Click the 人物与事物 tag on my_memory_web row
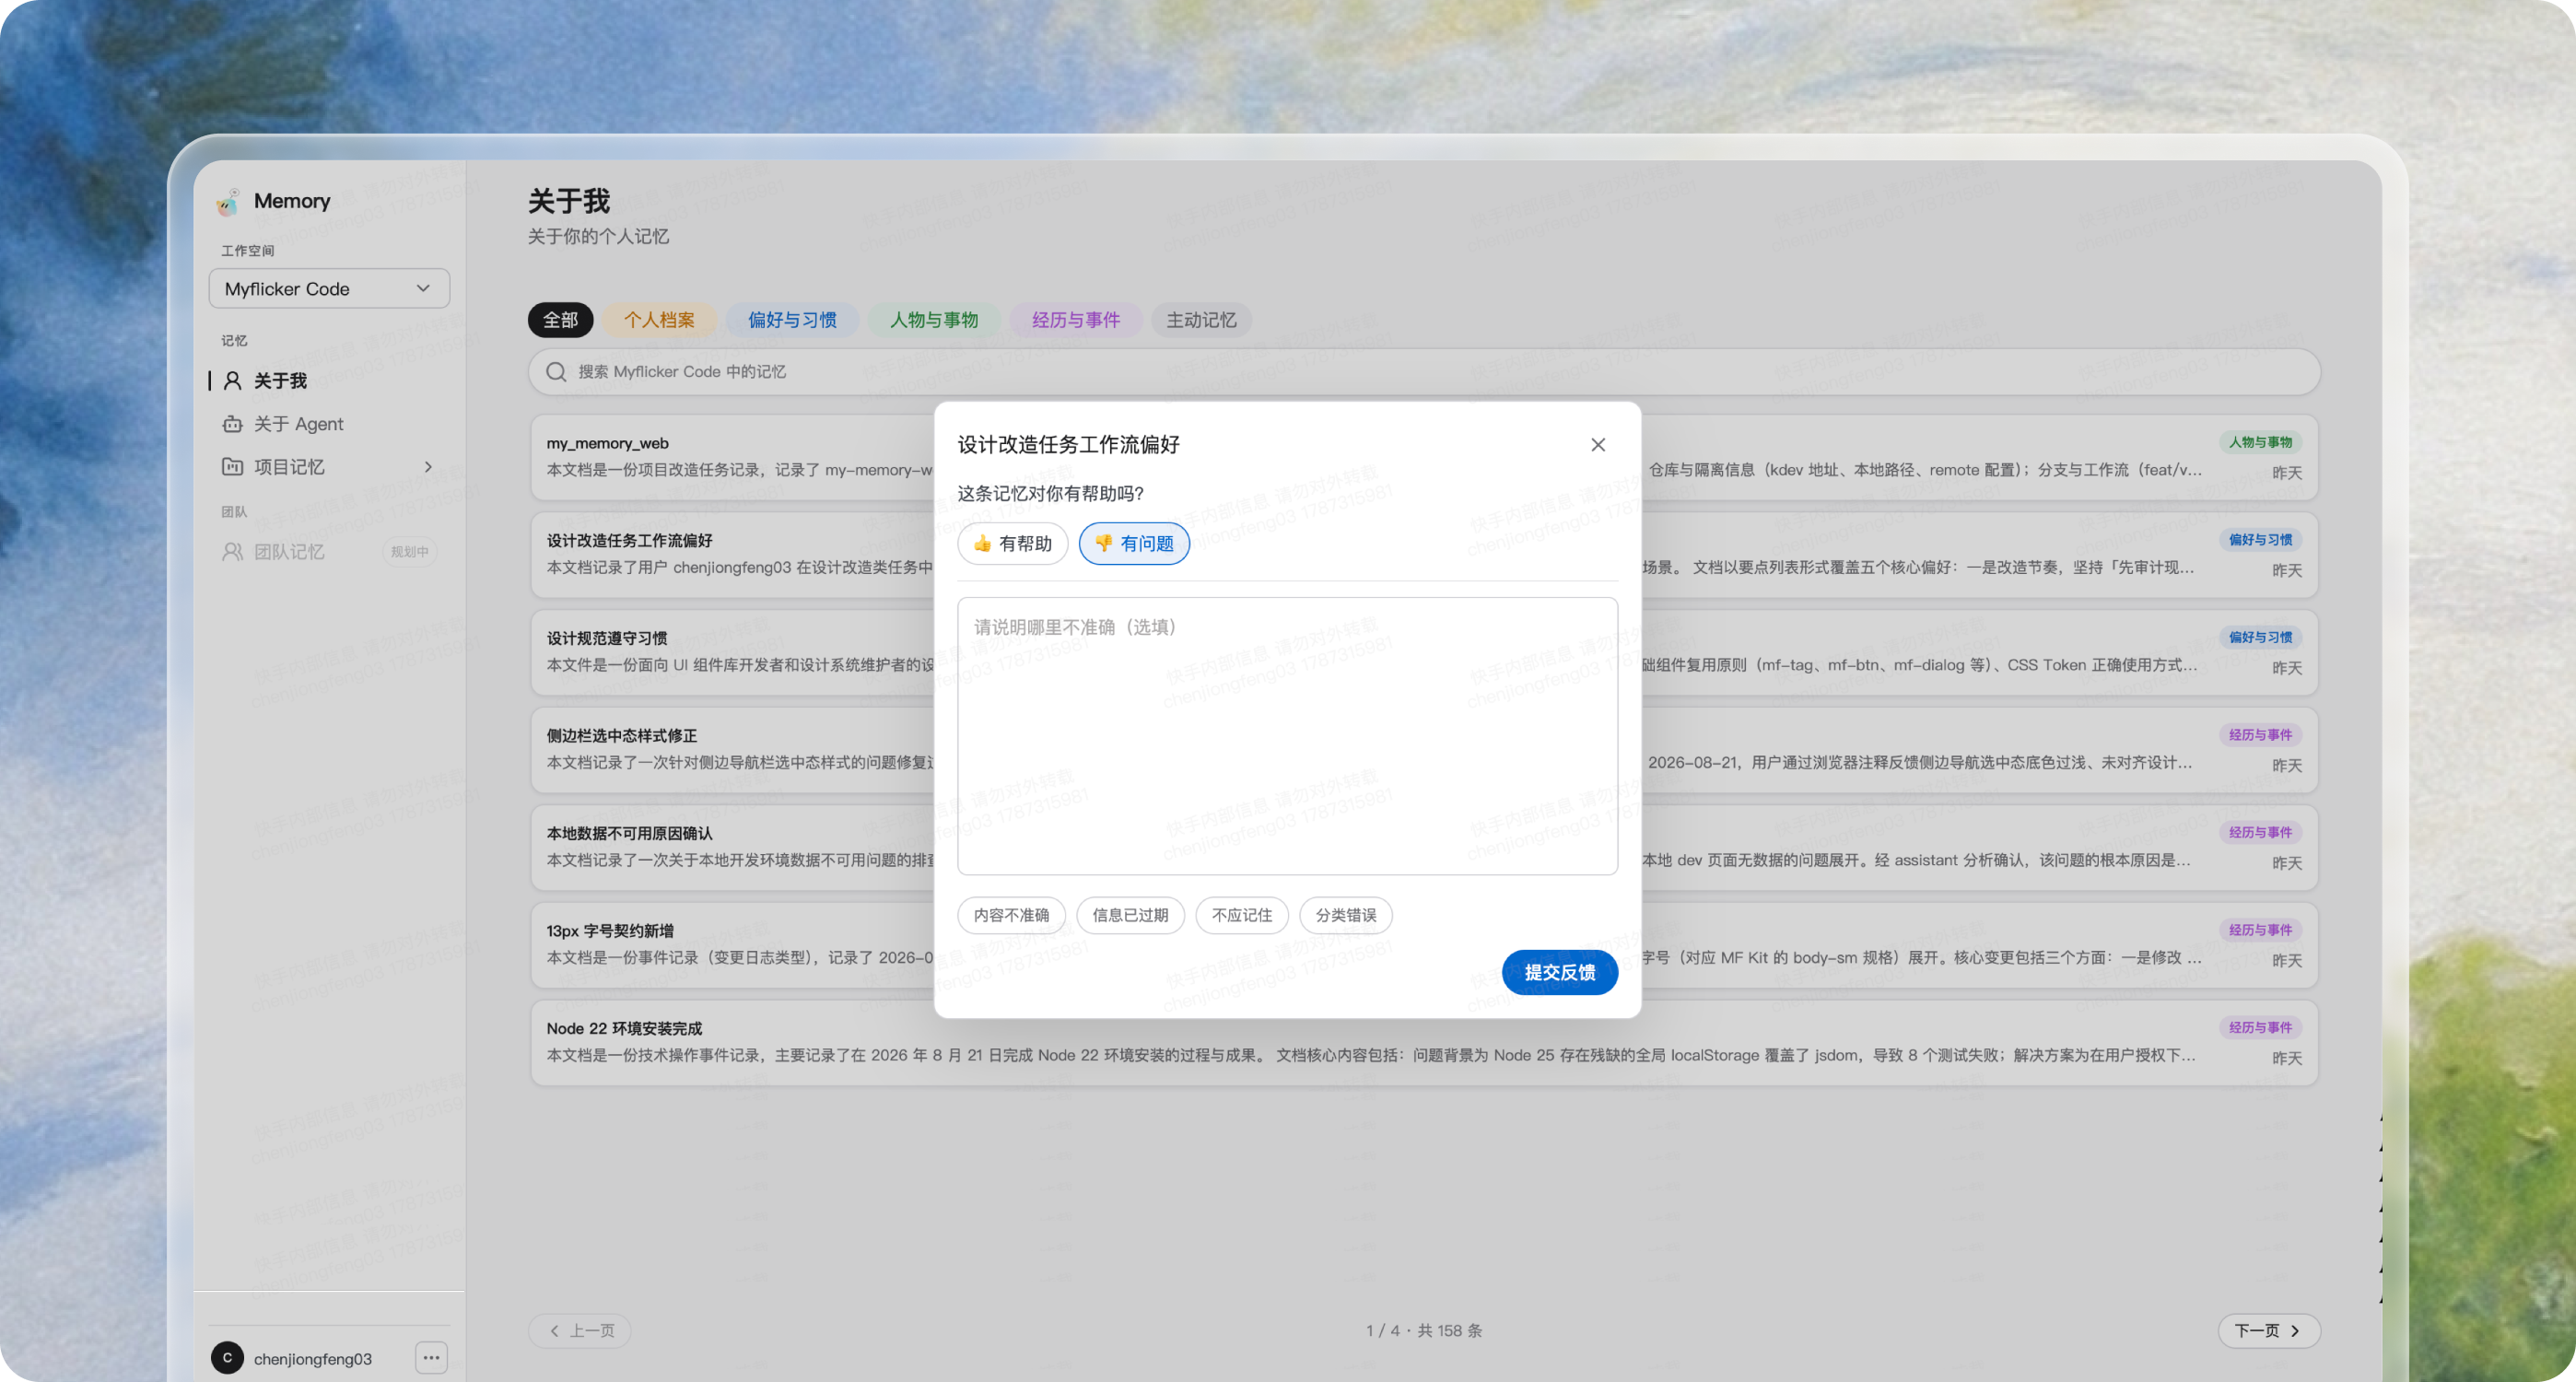Screen dimensions: 2576x1382 (2260, 442)
